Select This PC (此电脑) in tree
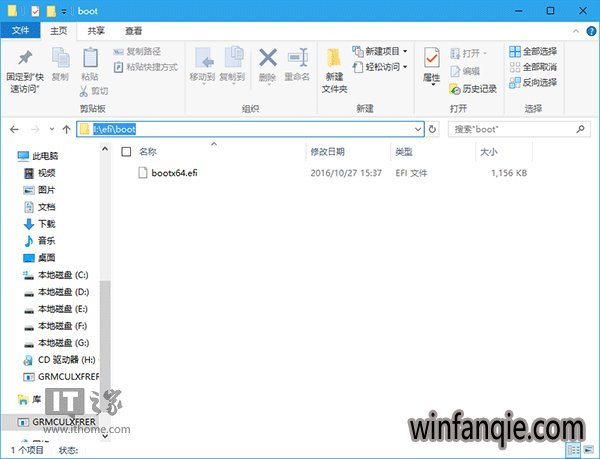This screenshot has height=459, width=600. 38,156
